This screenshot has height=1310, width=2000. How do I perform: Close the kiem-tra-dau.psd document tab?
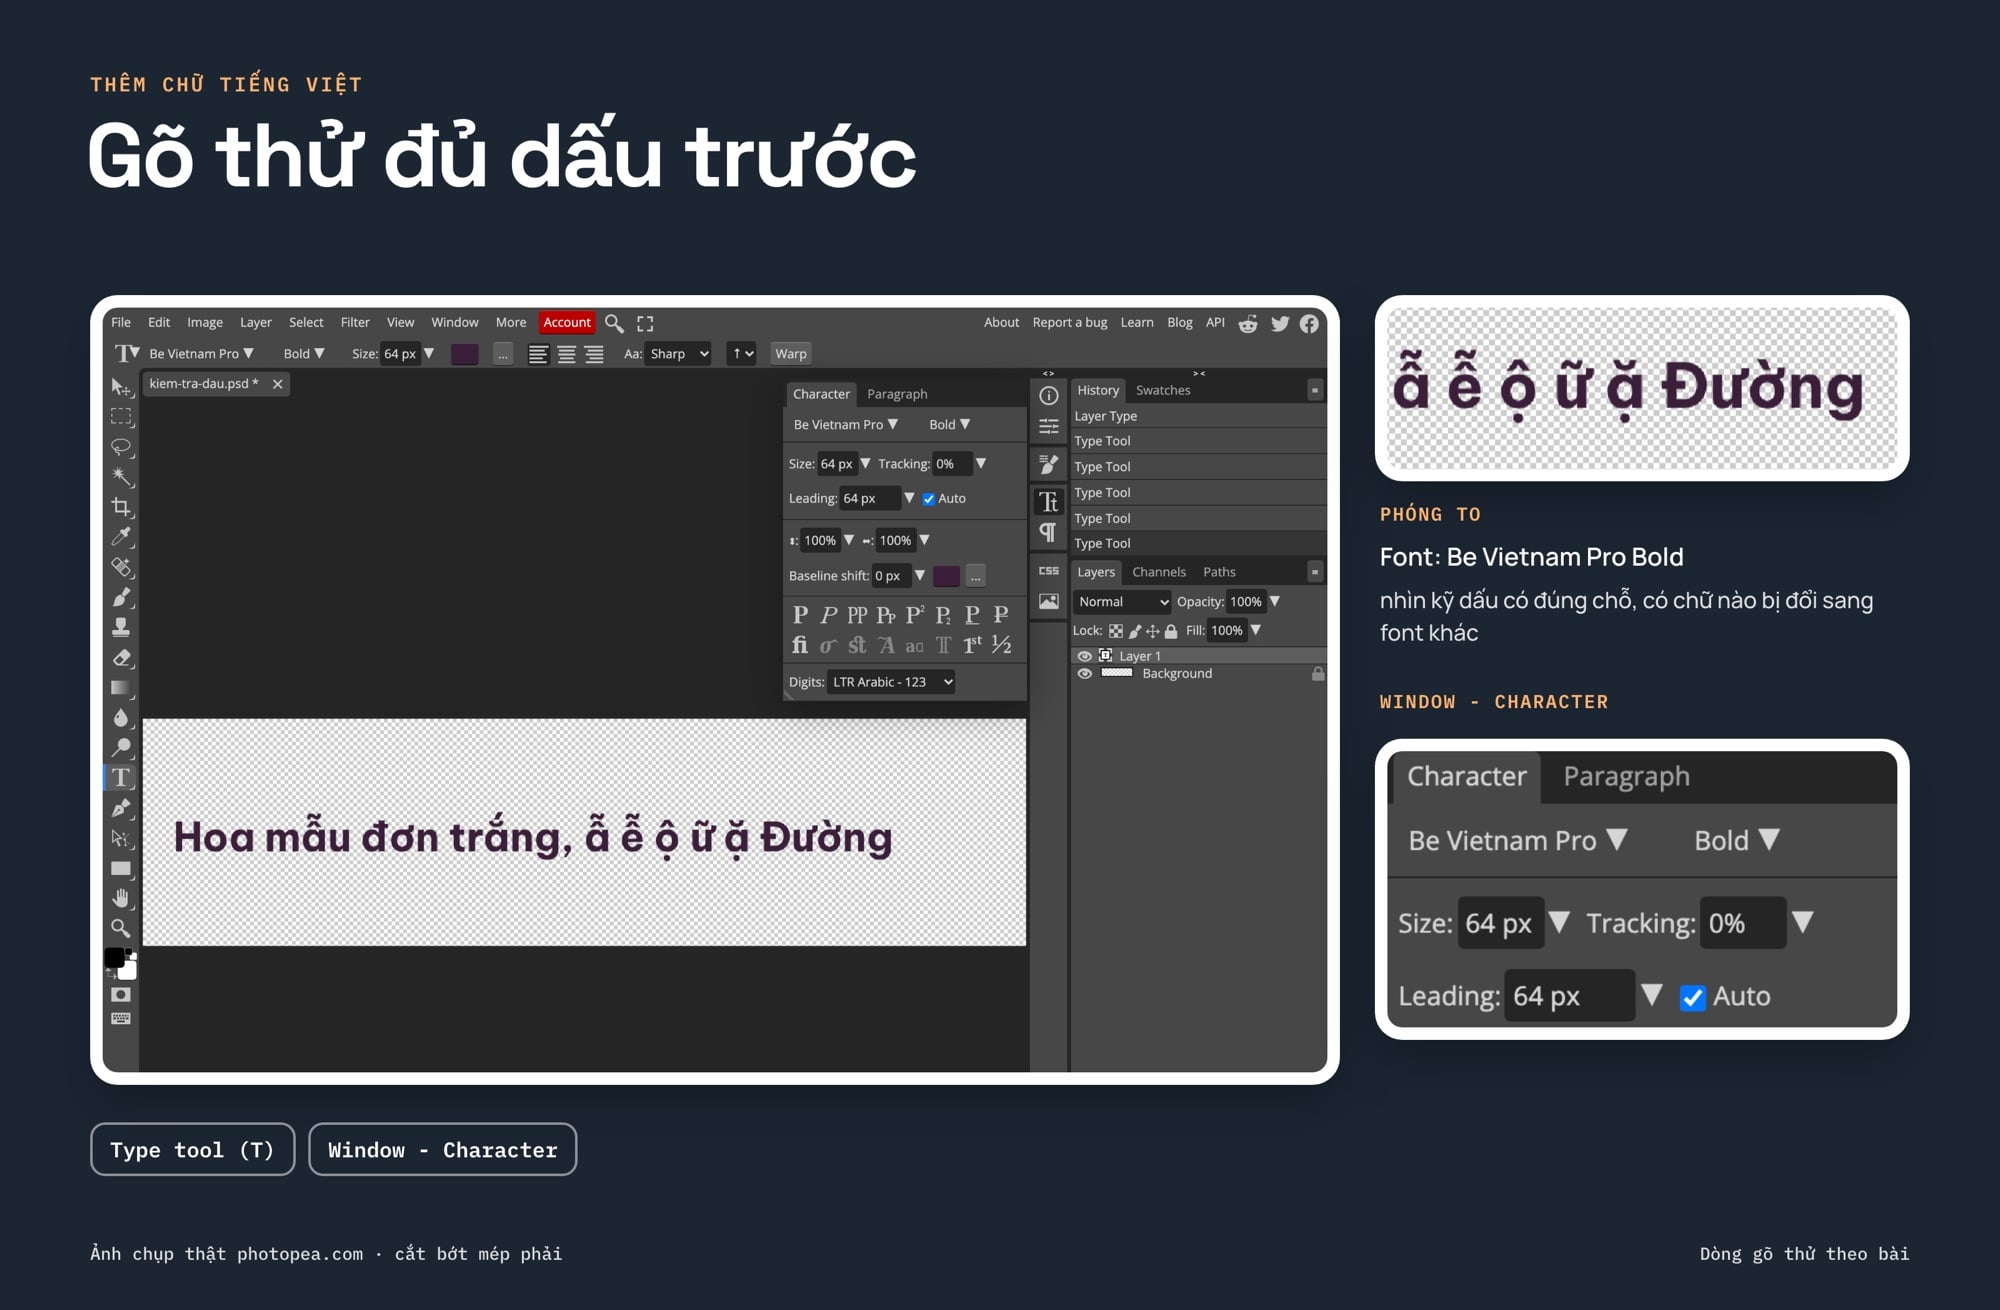coord(278,384)
